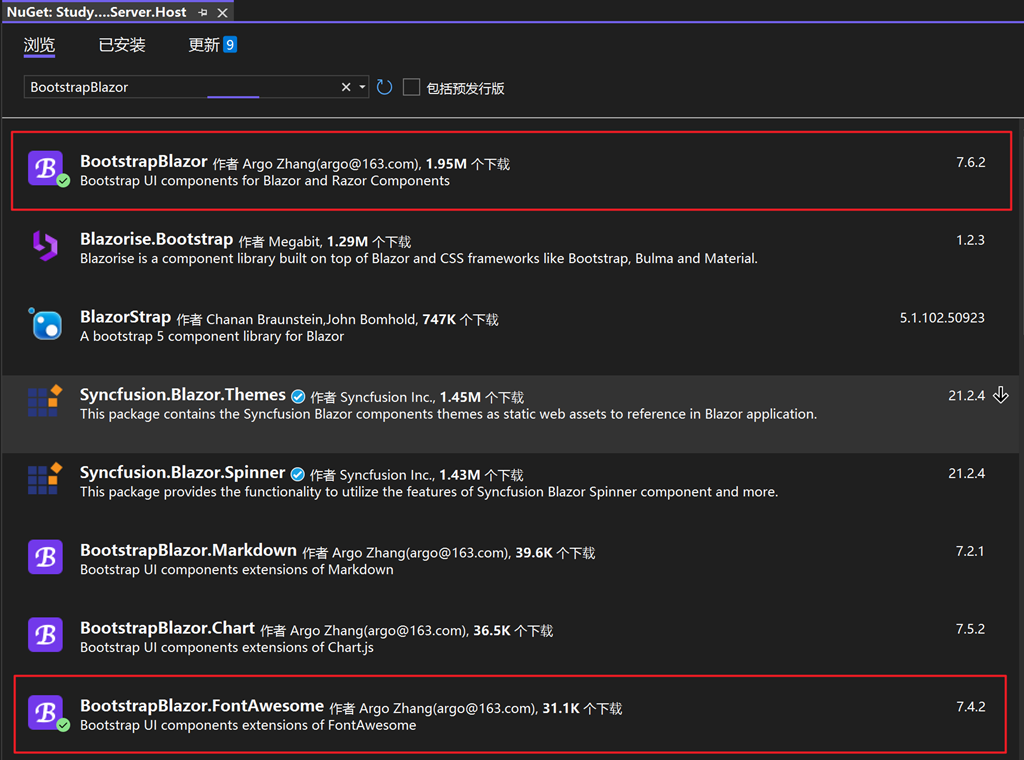Click version 21.2.4 of Syncfusion.Blazor.Spinner
The width and height of the screenshot is (1024, 760).
coord(967,473)
